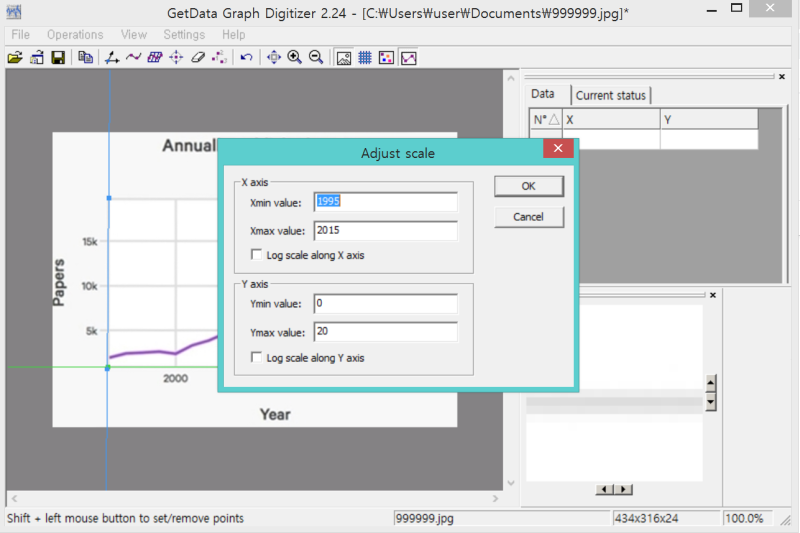Select the Digitize area grid tool
Image resolution: width=800 pixels, height=533 pixels.
(x=155, y=58)
